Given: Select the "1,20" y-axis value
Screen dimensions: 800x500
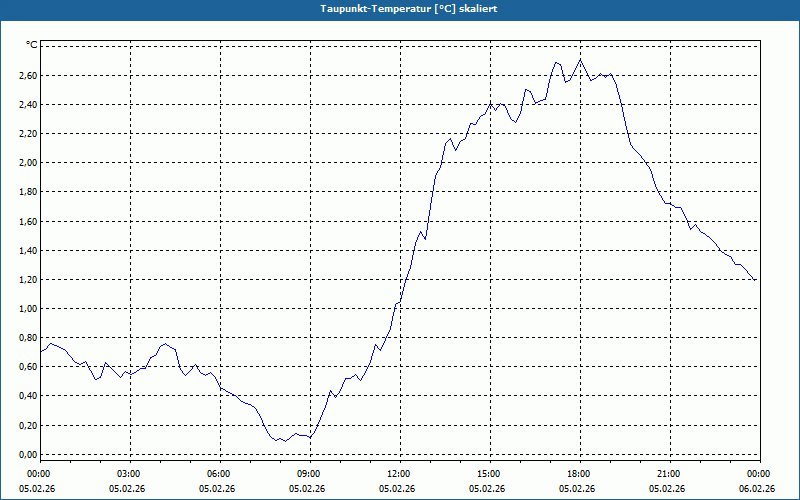Looking at the screenshot, I should (29, 280).
